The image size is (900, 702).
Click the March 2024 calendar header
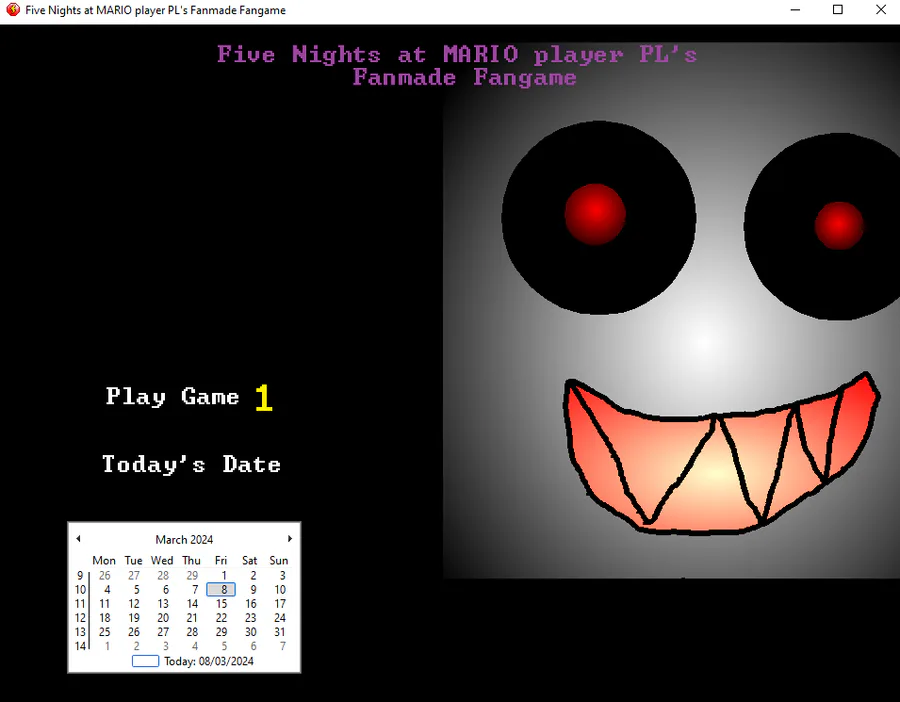[184, 540]
